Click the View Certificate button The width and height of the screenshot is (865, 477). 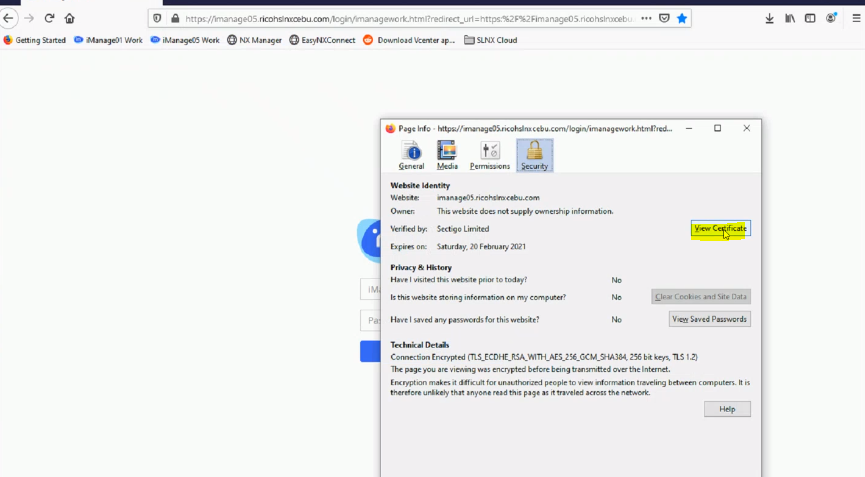click(x=720, y=228)
